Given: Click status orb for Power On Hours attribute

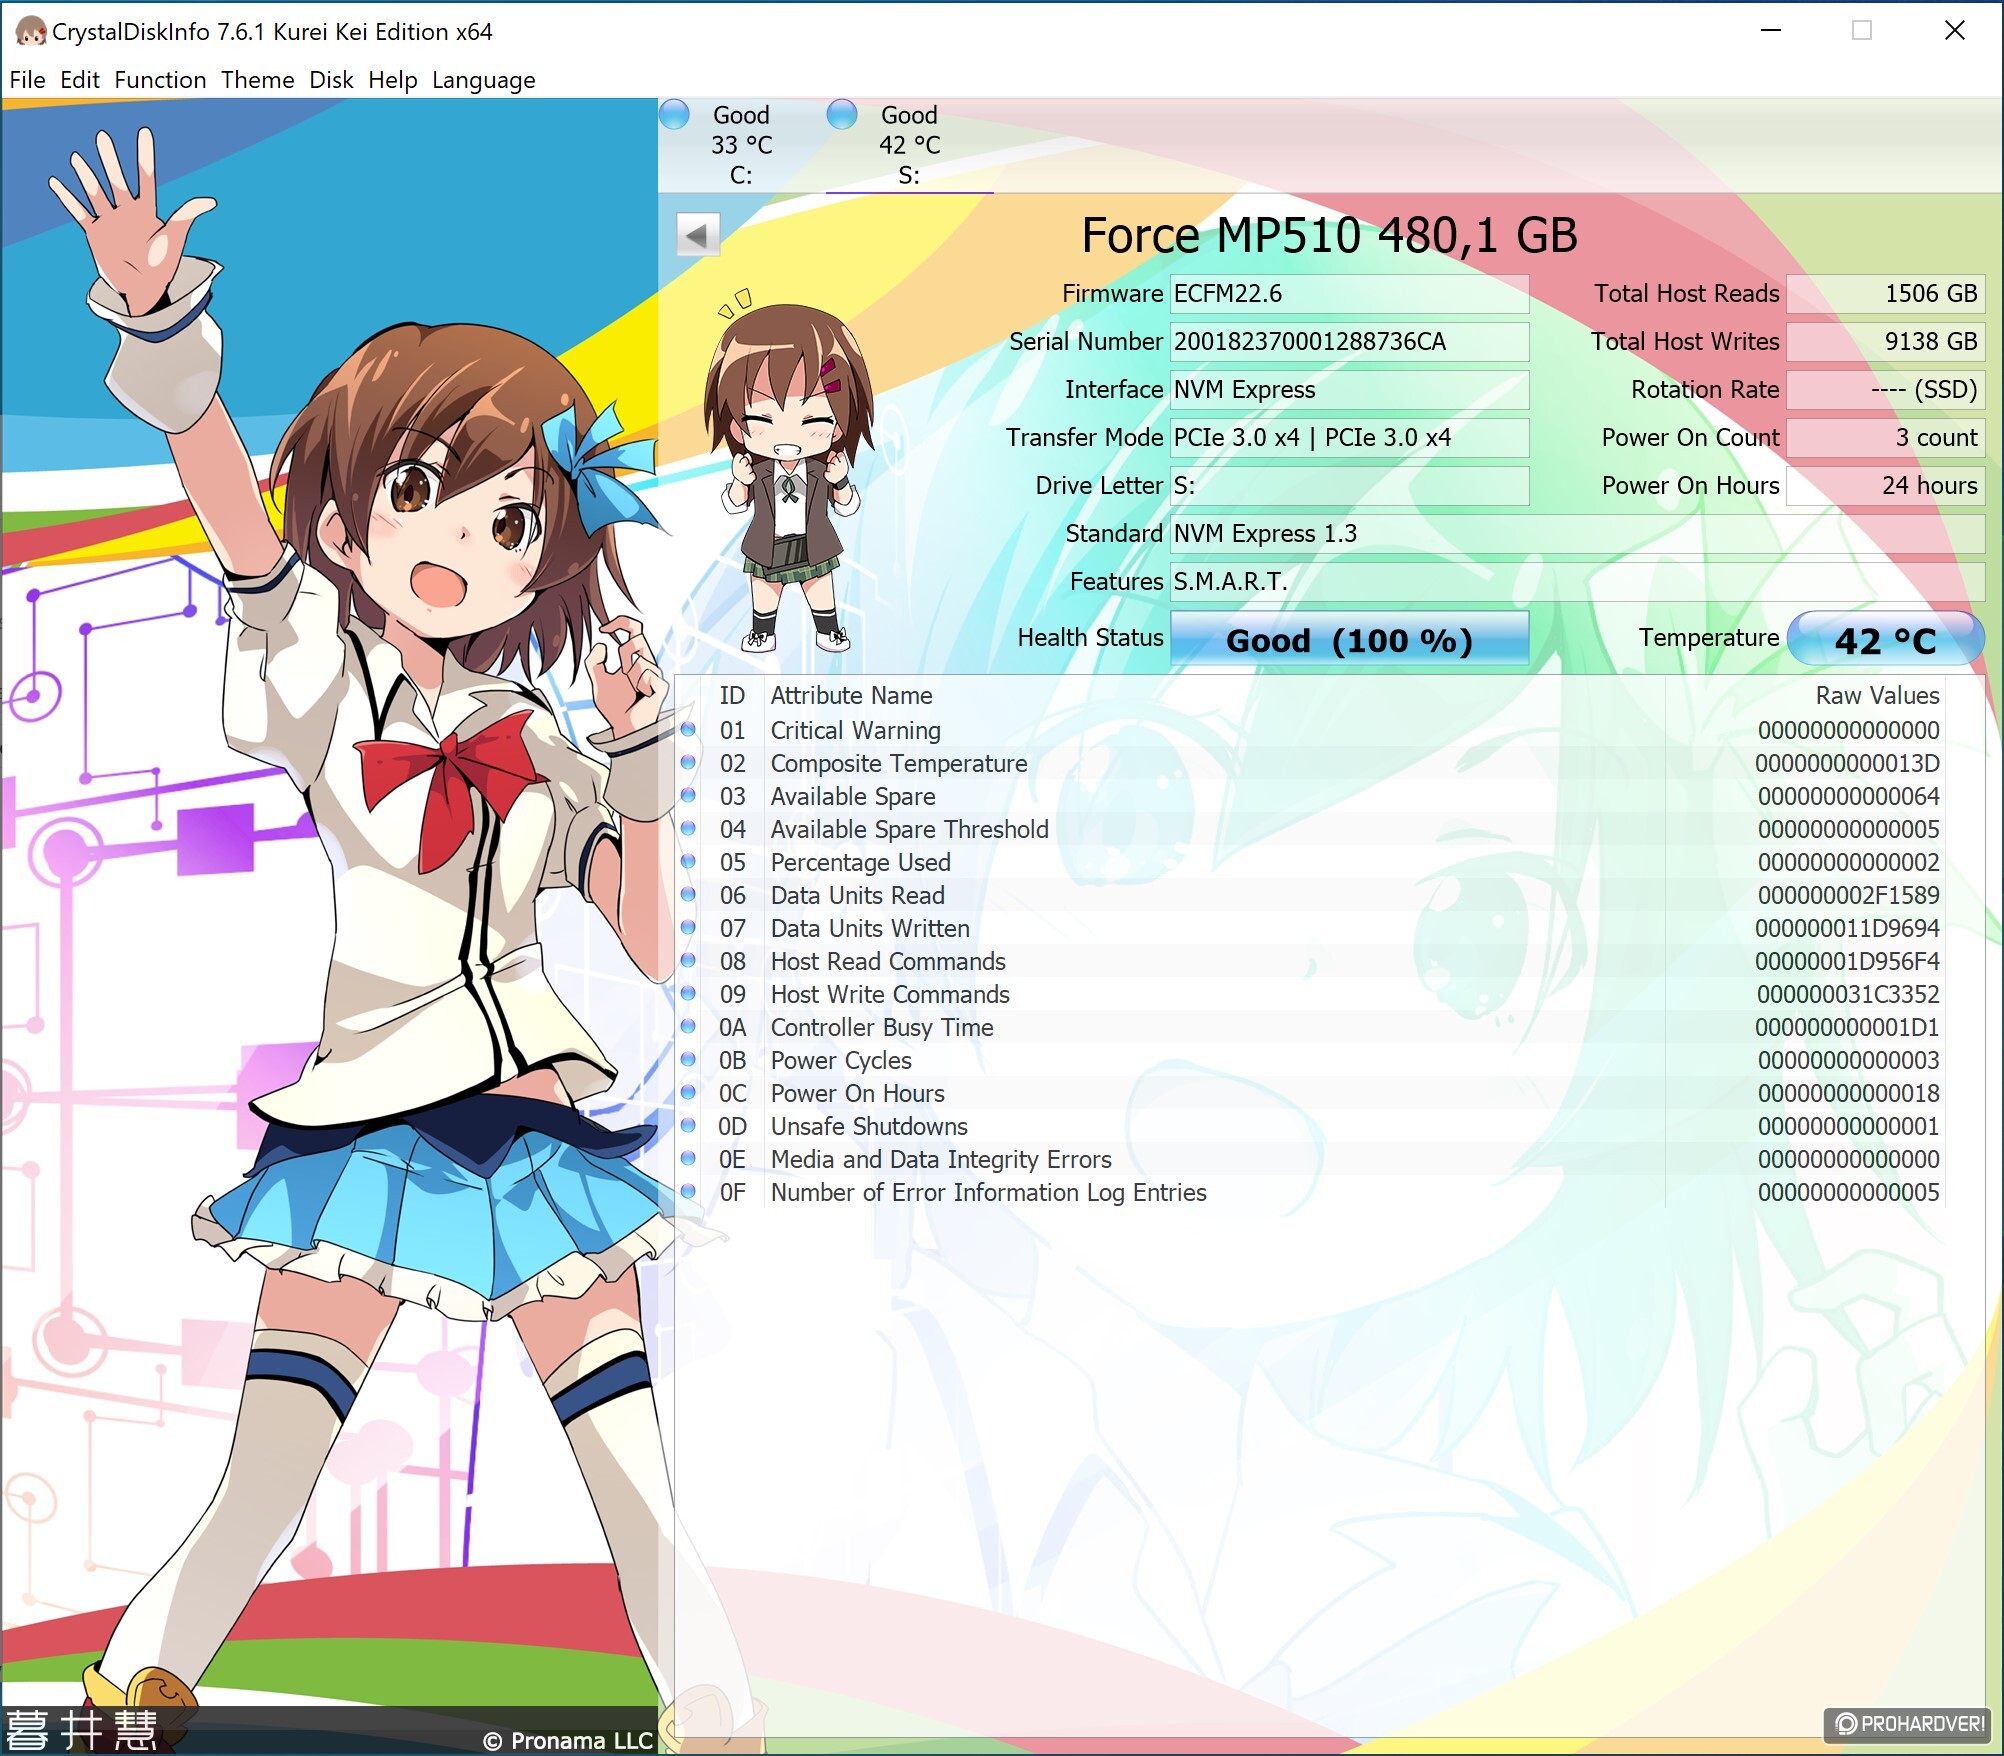Looking at the screenshot, I should (x=688, y=1093).
